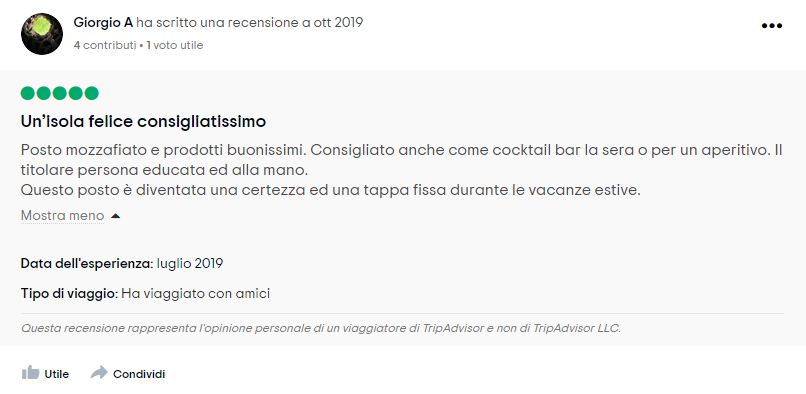Click the review paragraph starting Posto mozzafiato
This screenshot has height=394, width=806.
pos(401,171)
